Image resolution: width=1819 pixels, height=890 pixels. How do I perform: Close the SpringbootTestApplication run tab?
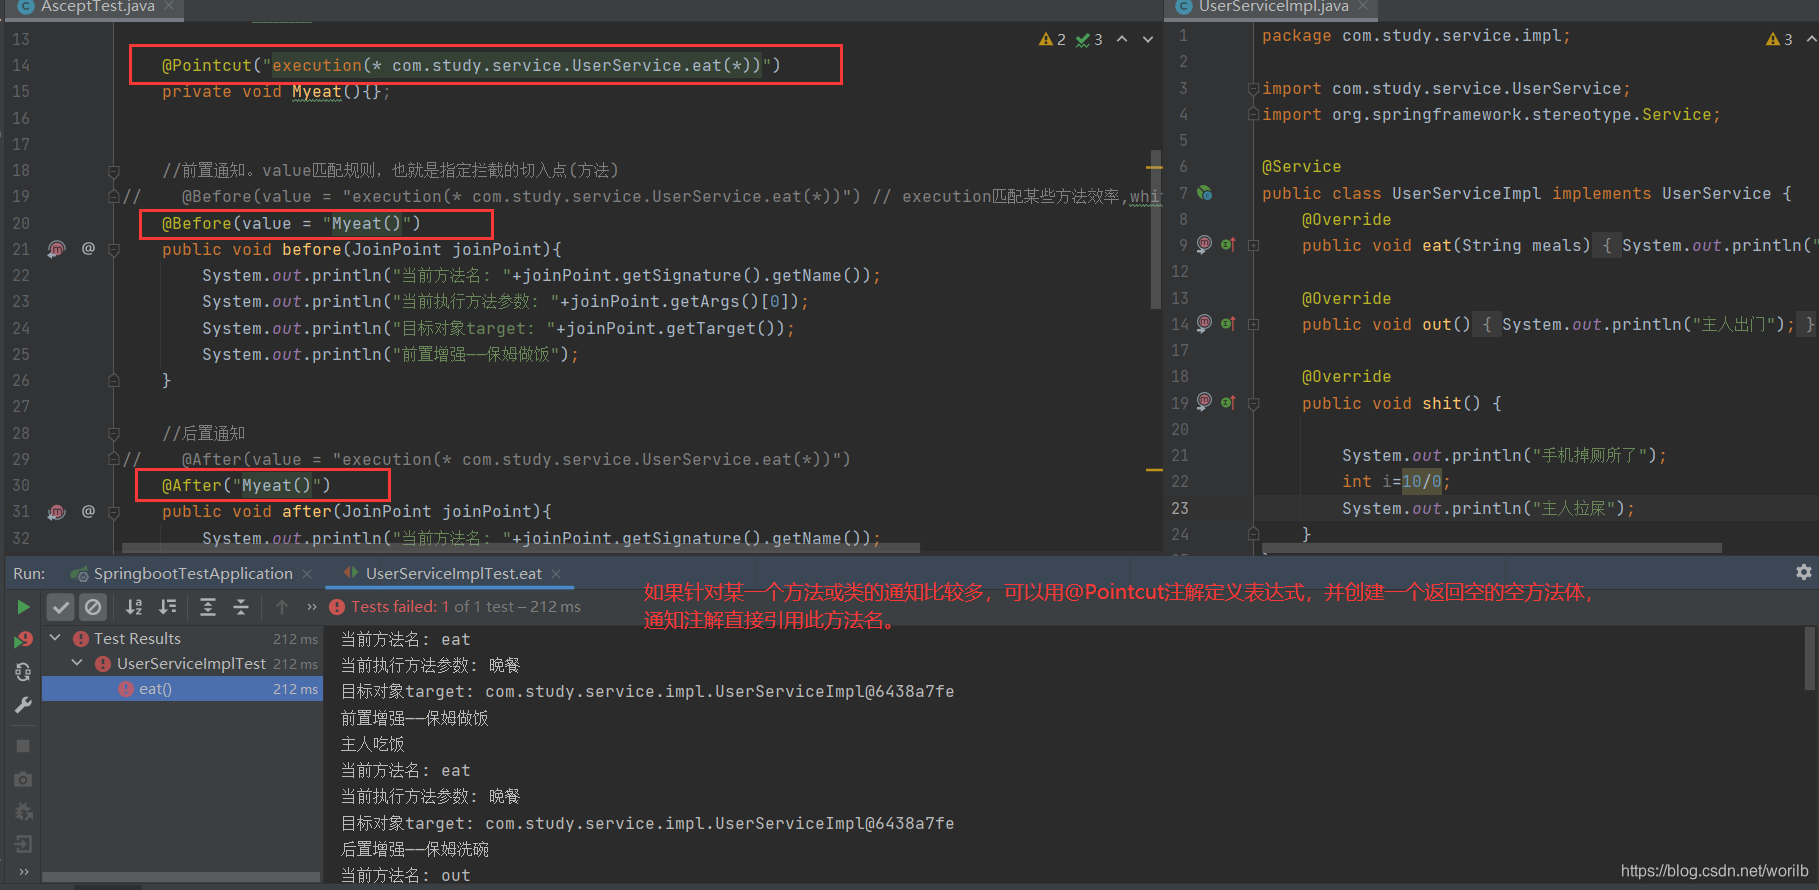pos(307,573)
